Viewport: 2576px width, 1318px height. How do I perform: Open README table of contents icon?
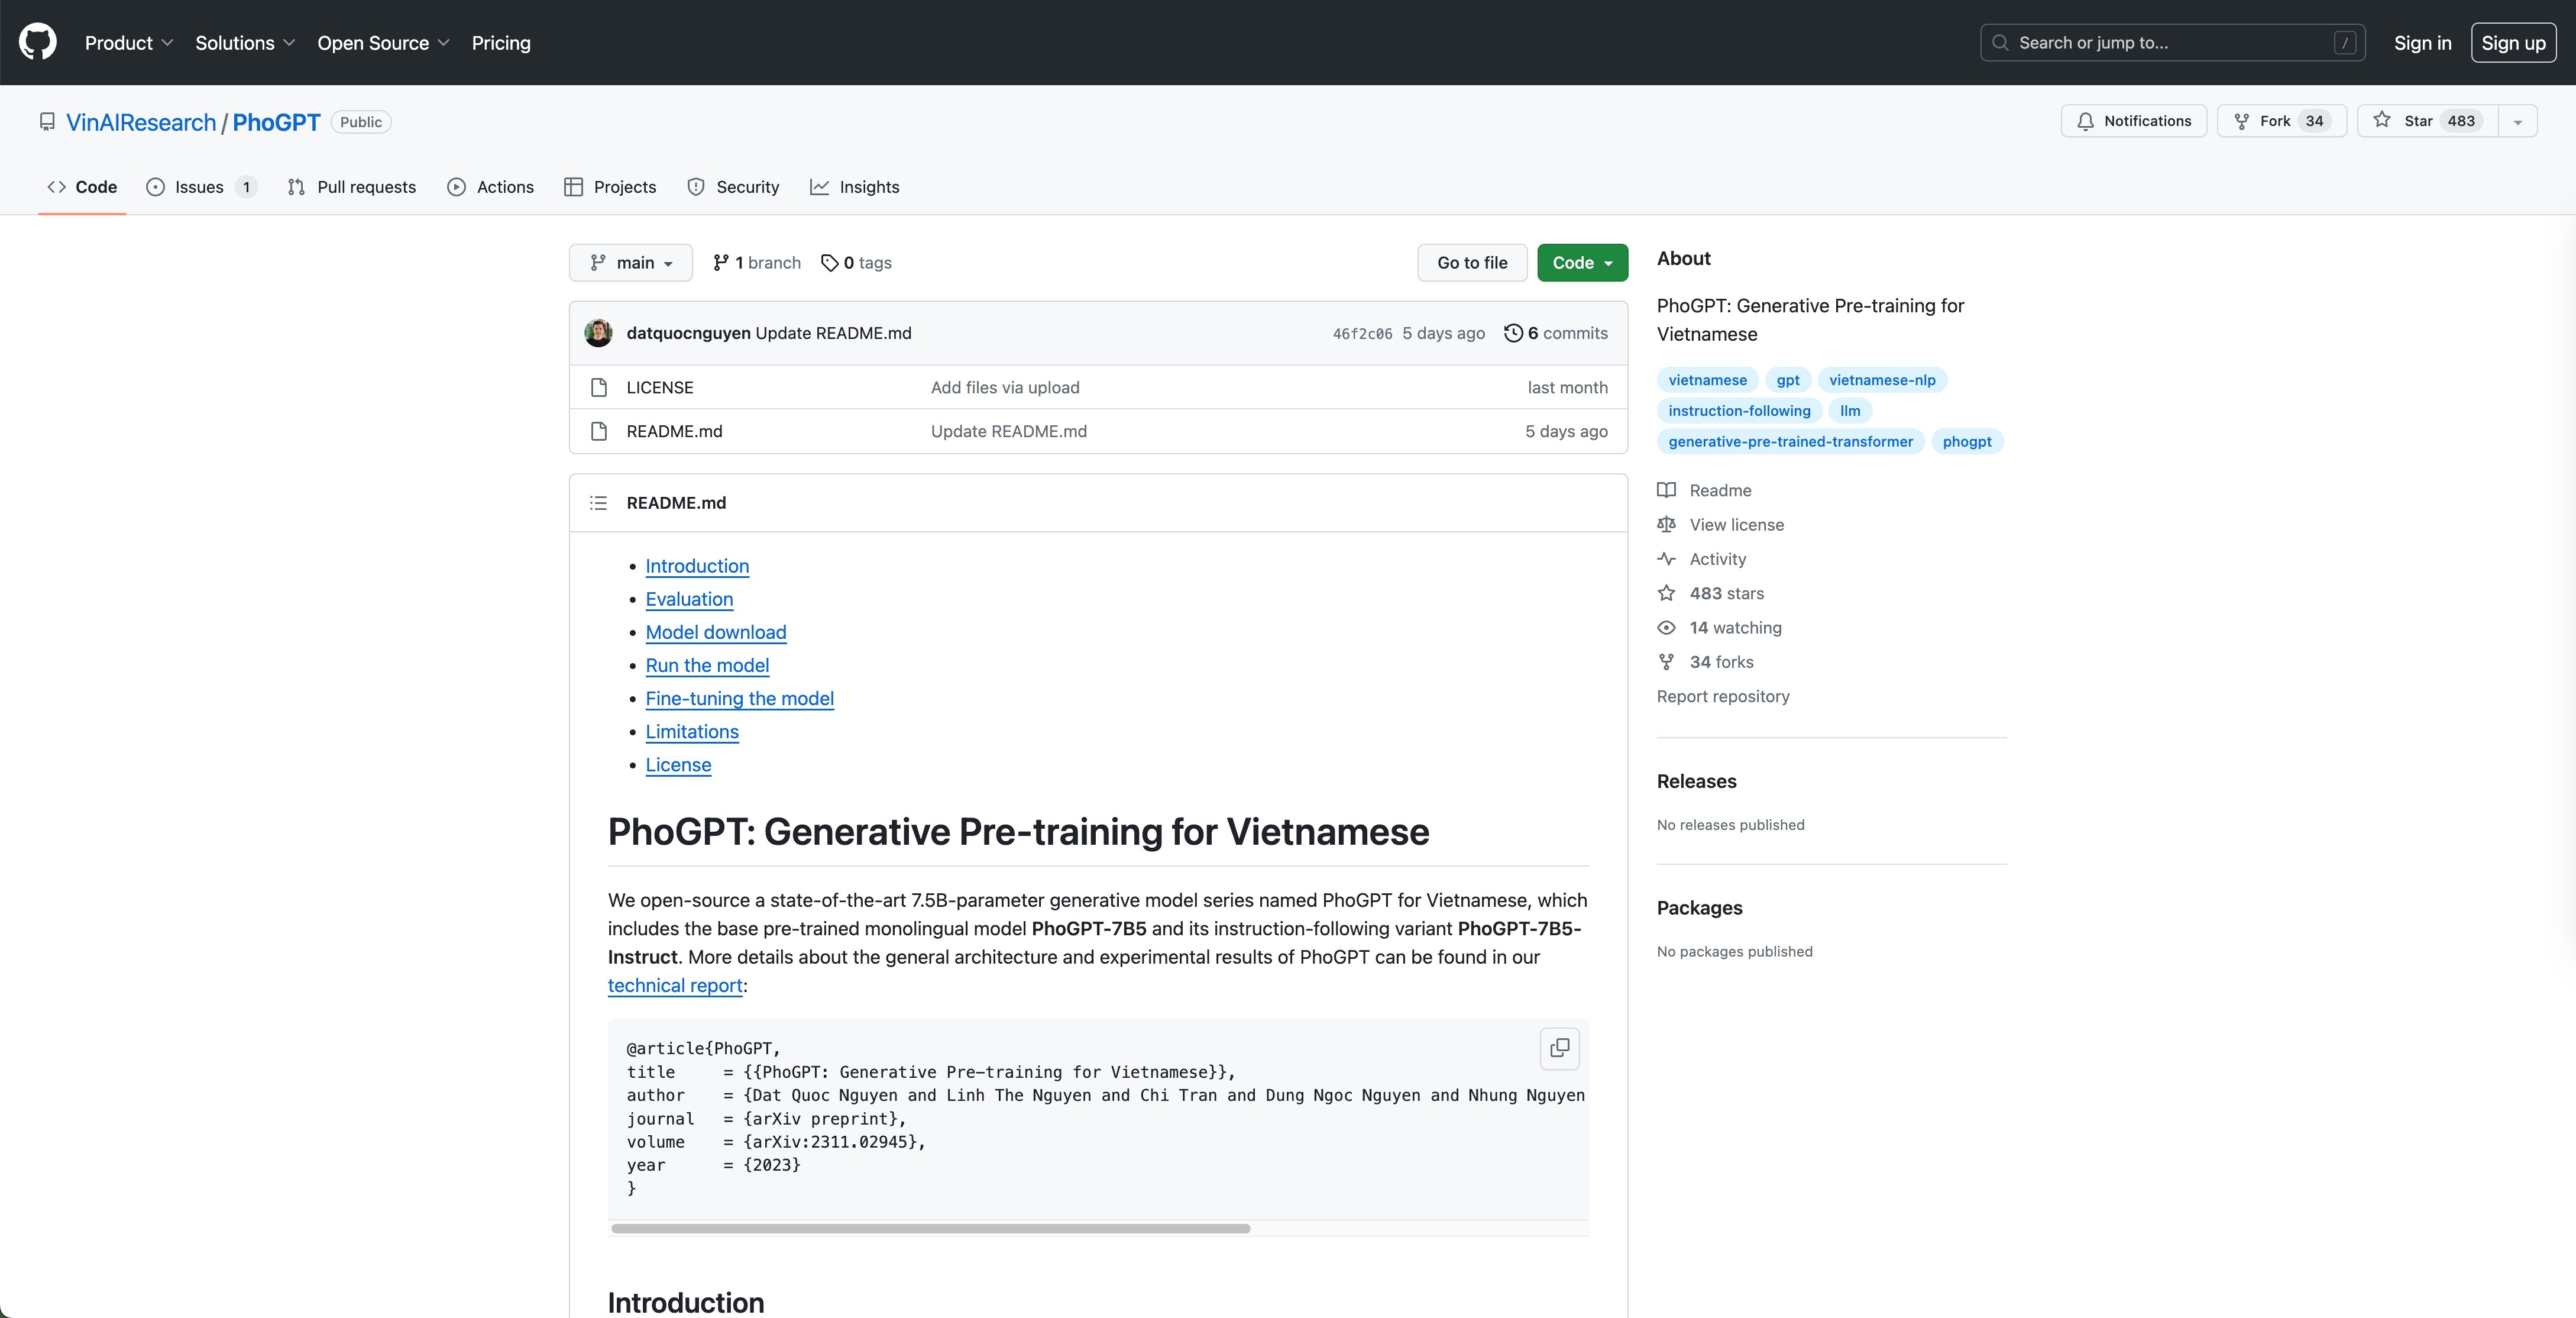pyautogui.click(x=598, y=503)
